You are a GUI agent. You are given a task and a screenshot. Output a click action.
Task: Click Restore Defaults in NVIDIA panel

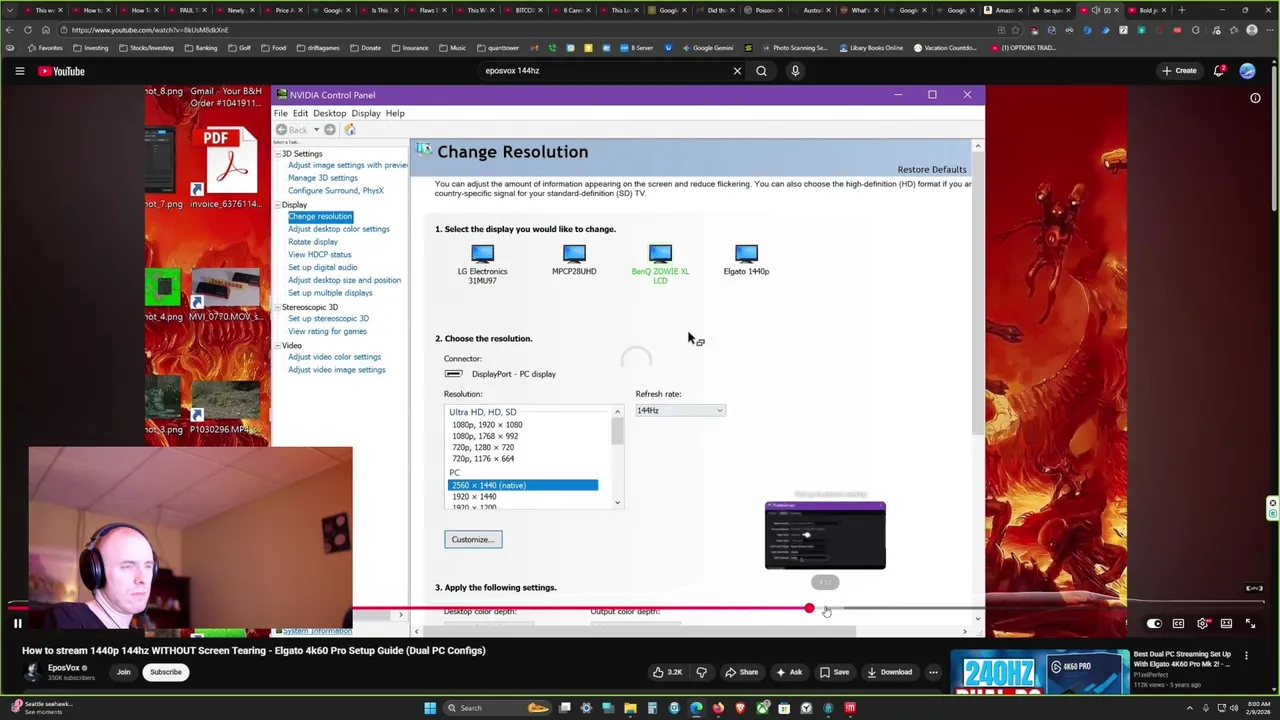coord(931,170)
